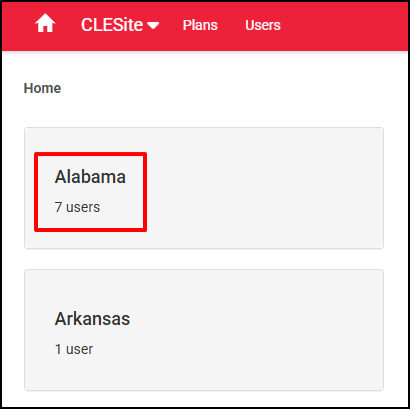Select the "1 user" label under Arkansas
410x409 pixels.
pyautogui.click(x=74, y=349)
